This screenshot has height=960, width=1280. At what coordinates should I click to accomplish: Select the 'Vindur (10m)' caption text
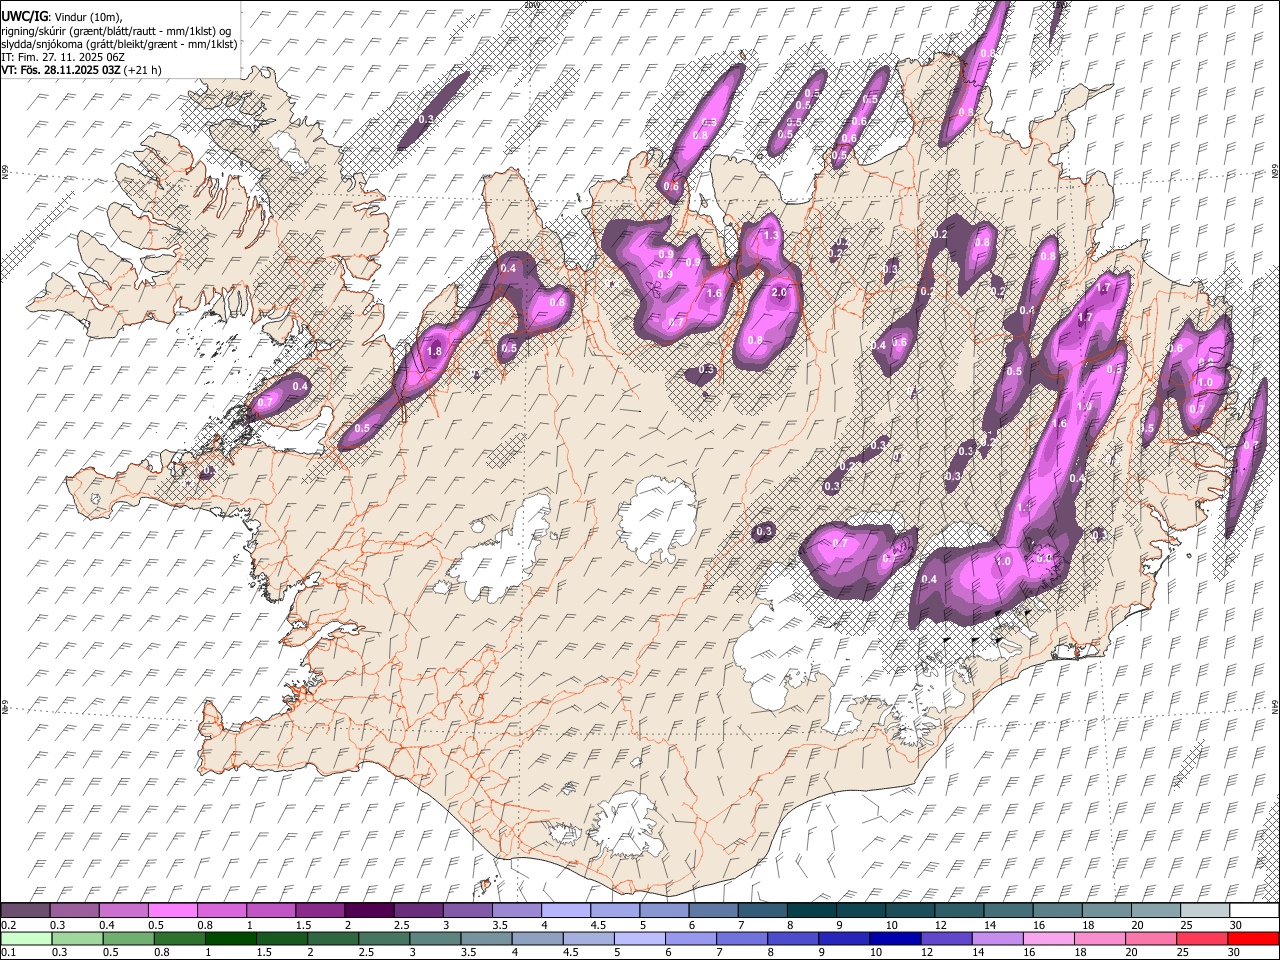click(86, 17)
